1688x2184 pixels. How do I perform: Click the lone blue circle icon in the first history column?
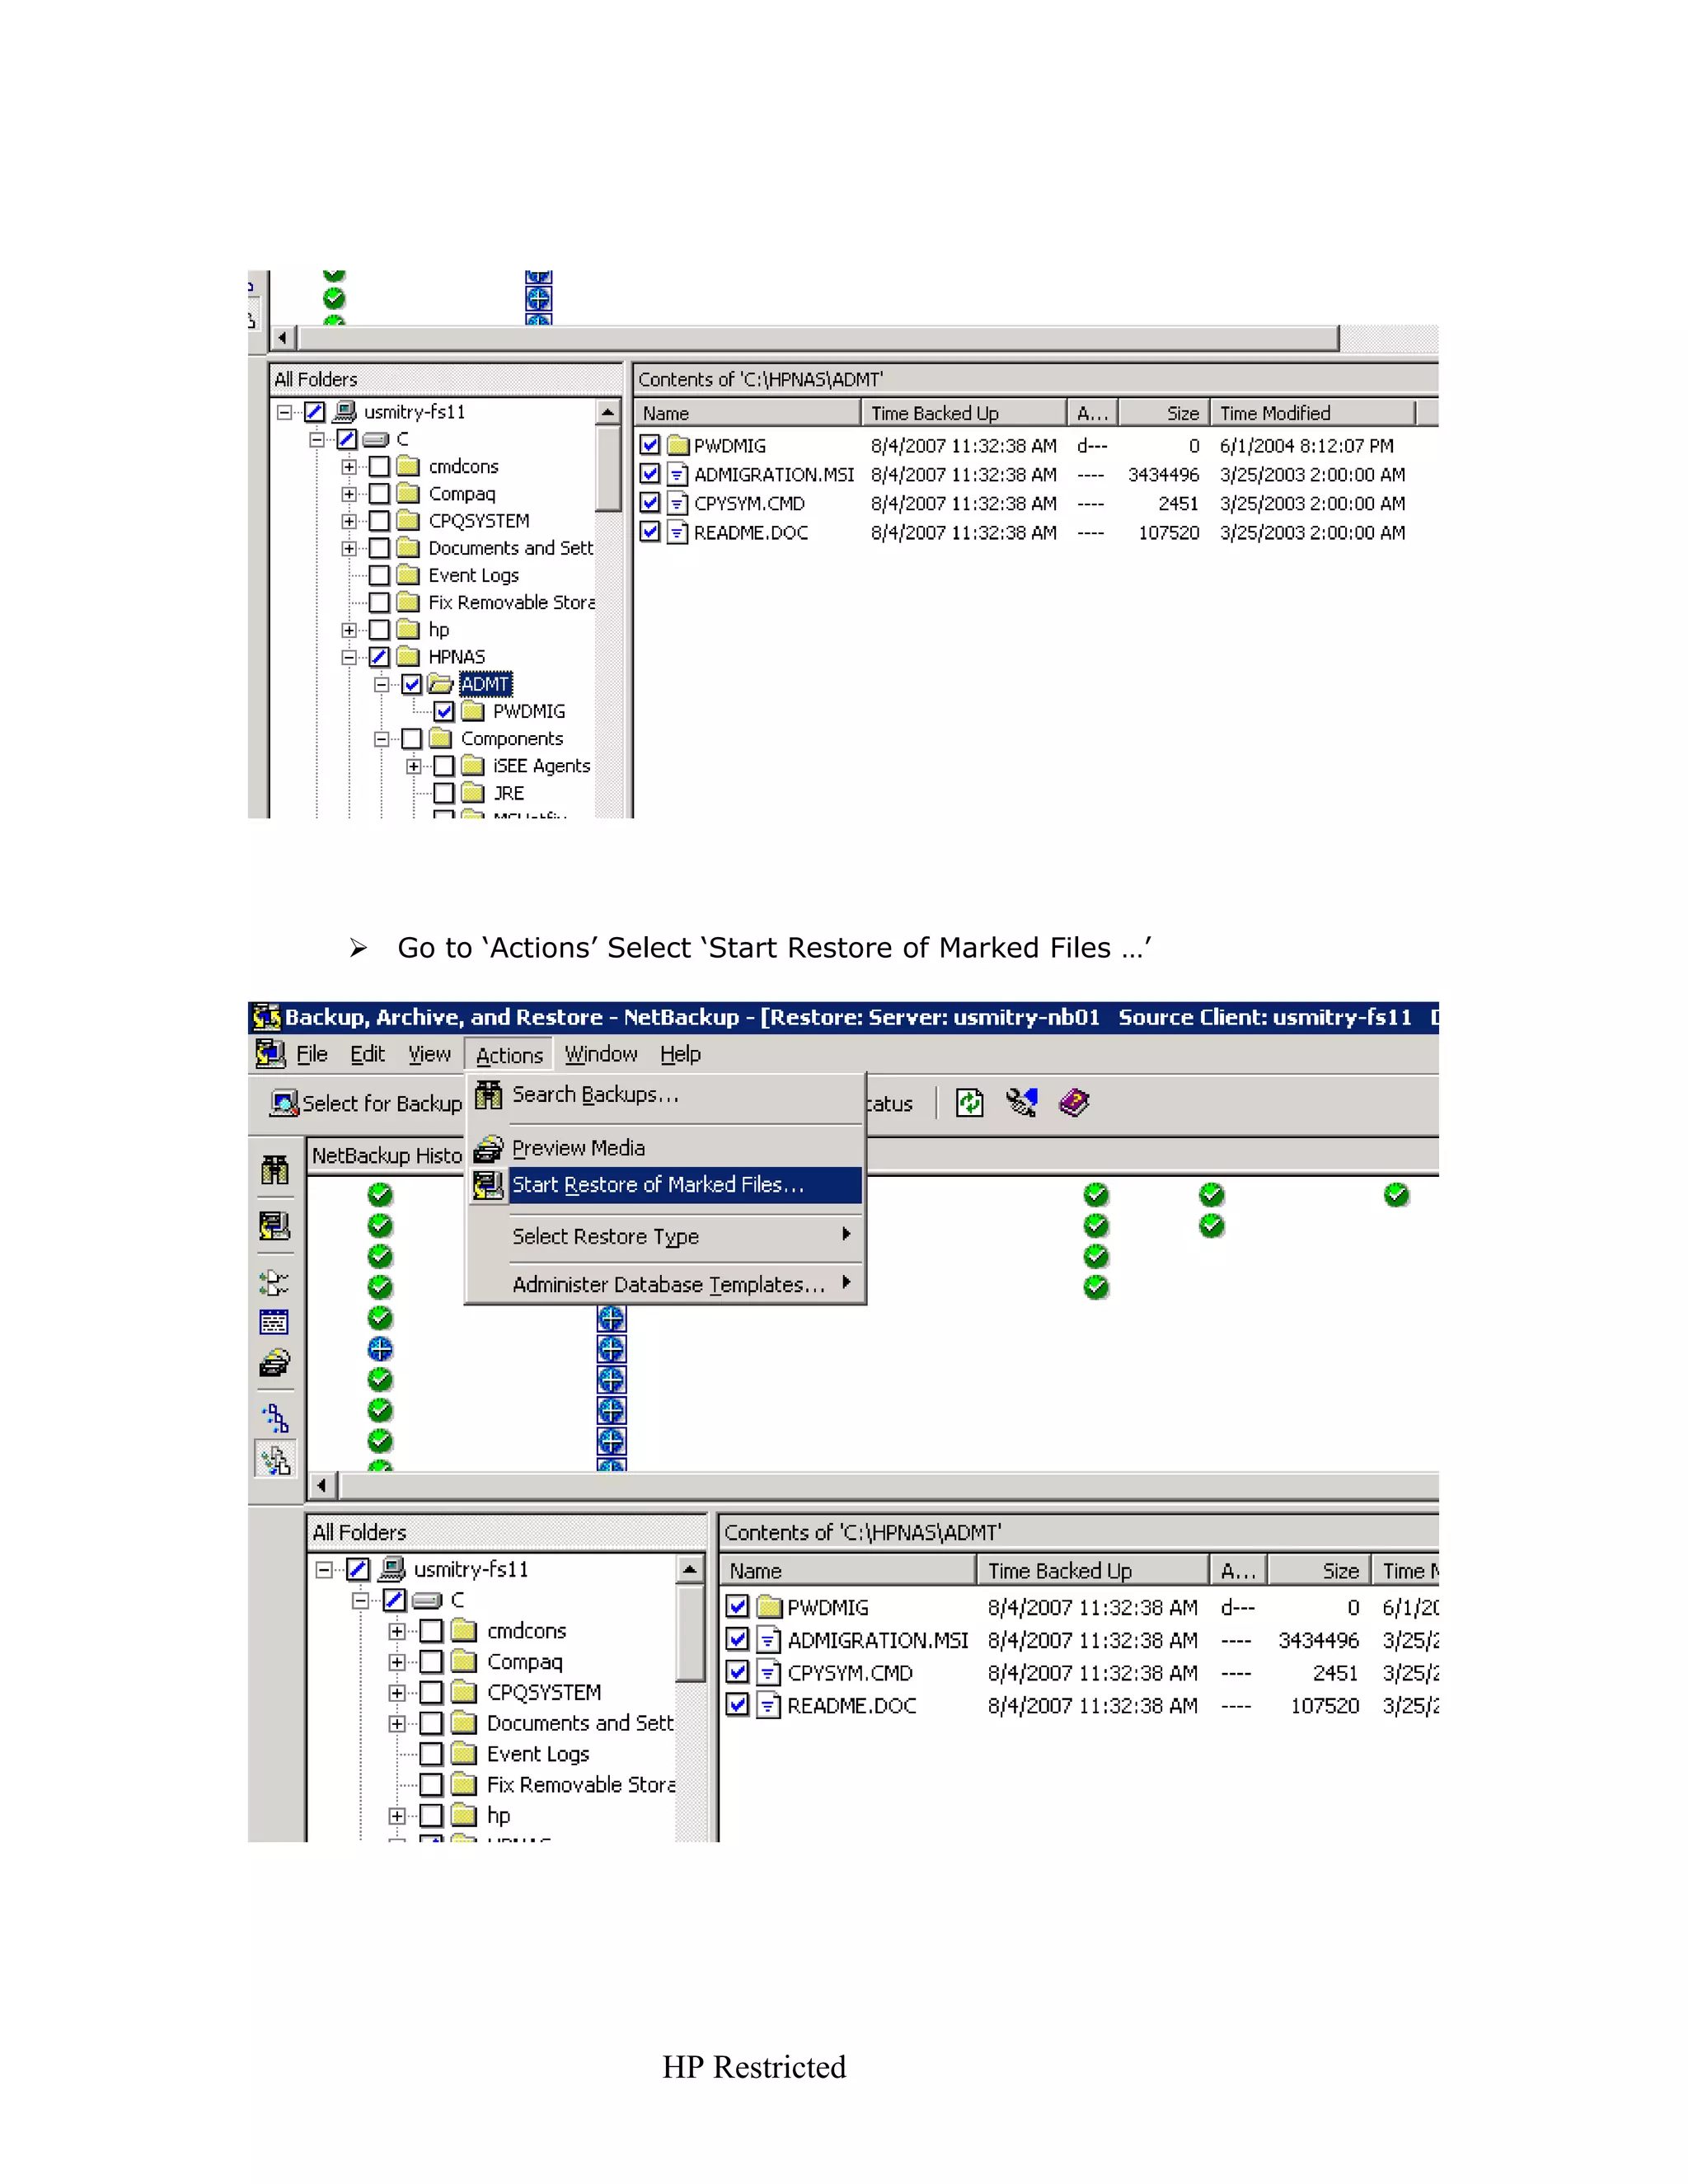point(380,1349)
